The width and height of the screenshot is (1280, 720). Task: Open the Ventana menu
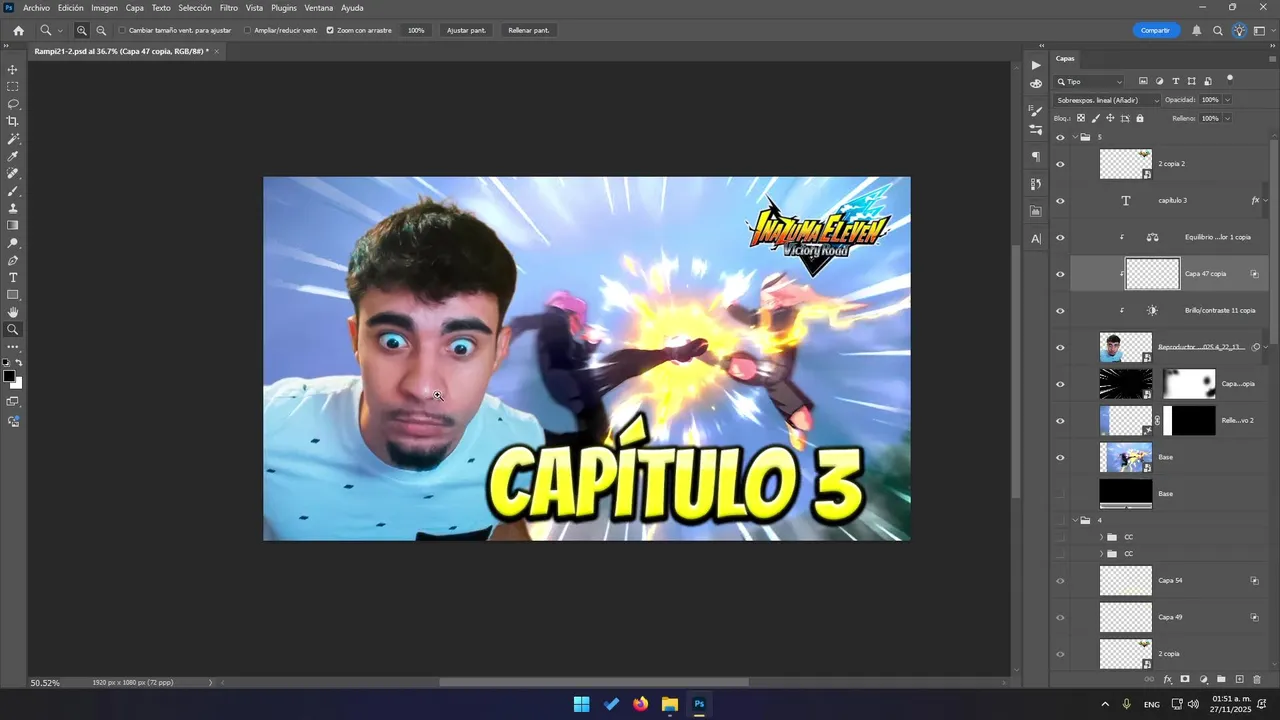[319, 8]
